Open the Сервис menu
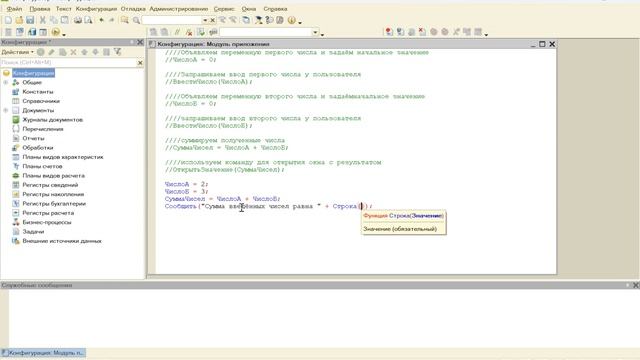The image size is (640, 360). tap(224, 9)
